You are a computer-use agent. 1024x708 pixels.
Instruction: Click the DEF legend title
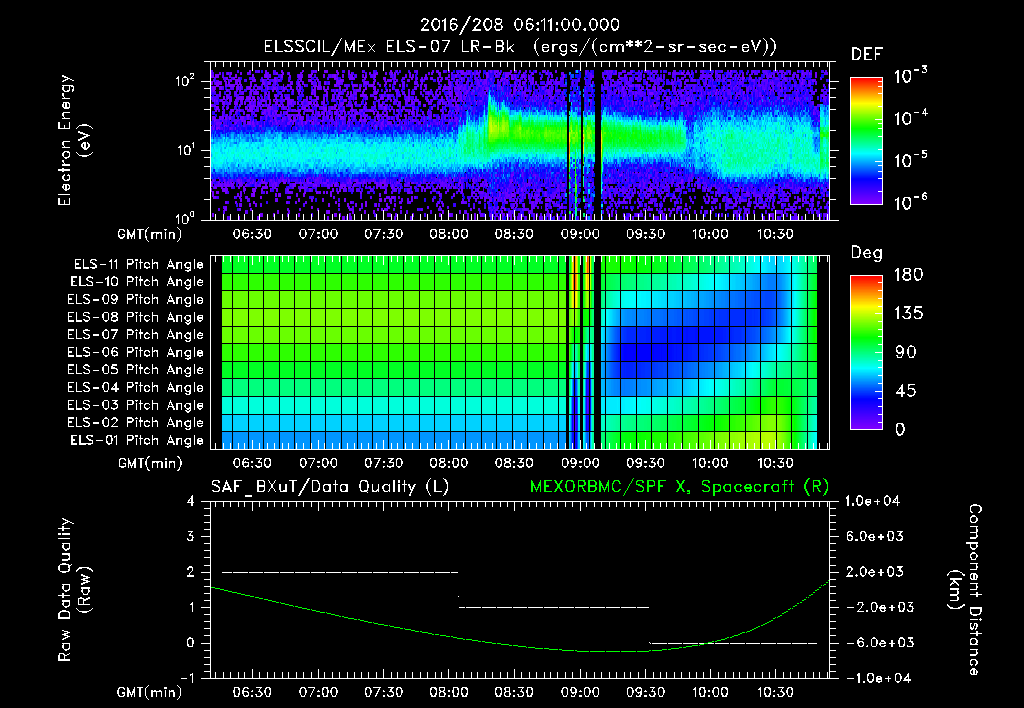[867, 55]
